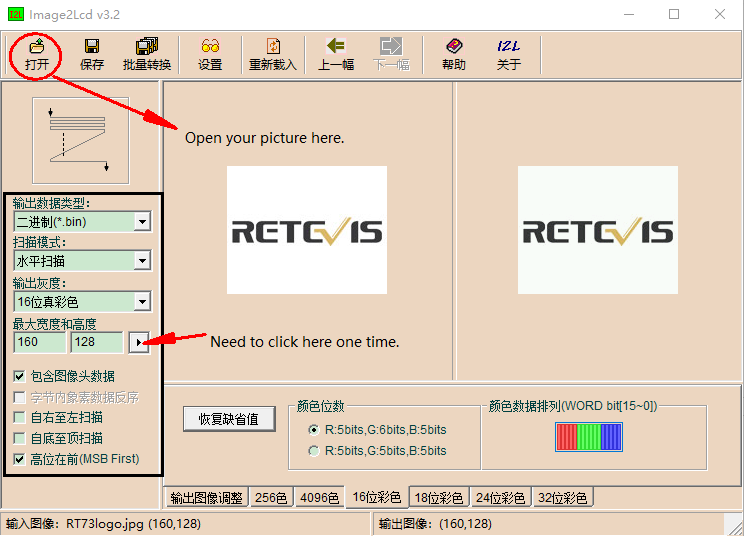Switch to the 256色 tab
744x536 pixels.
[x=271, y=498]
